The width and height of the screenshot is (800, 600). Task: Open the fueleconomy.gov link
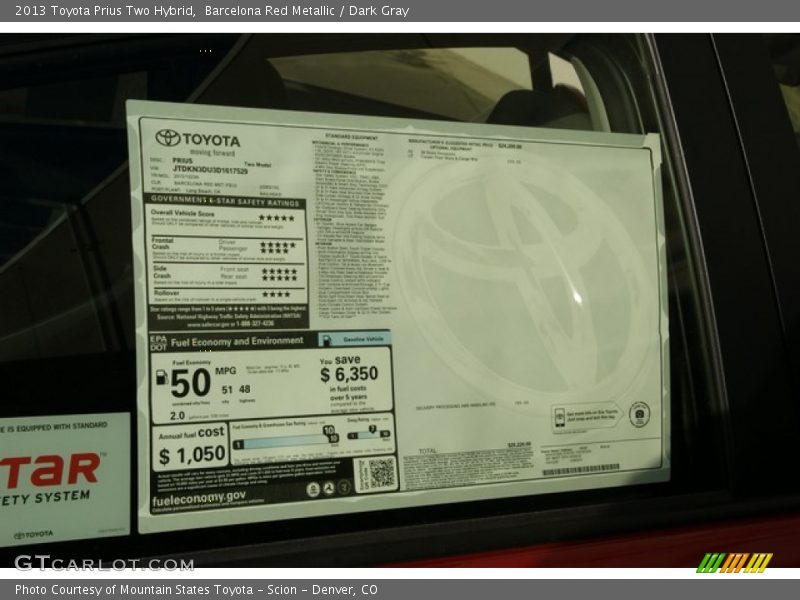click(x=200, y=497)
